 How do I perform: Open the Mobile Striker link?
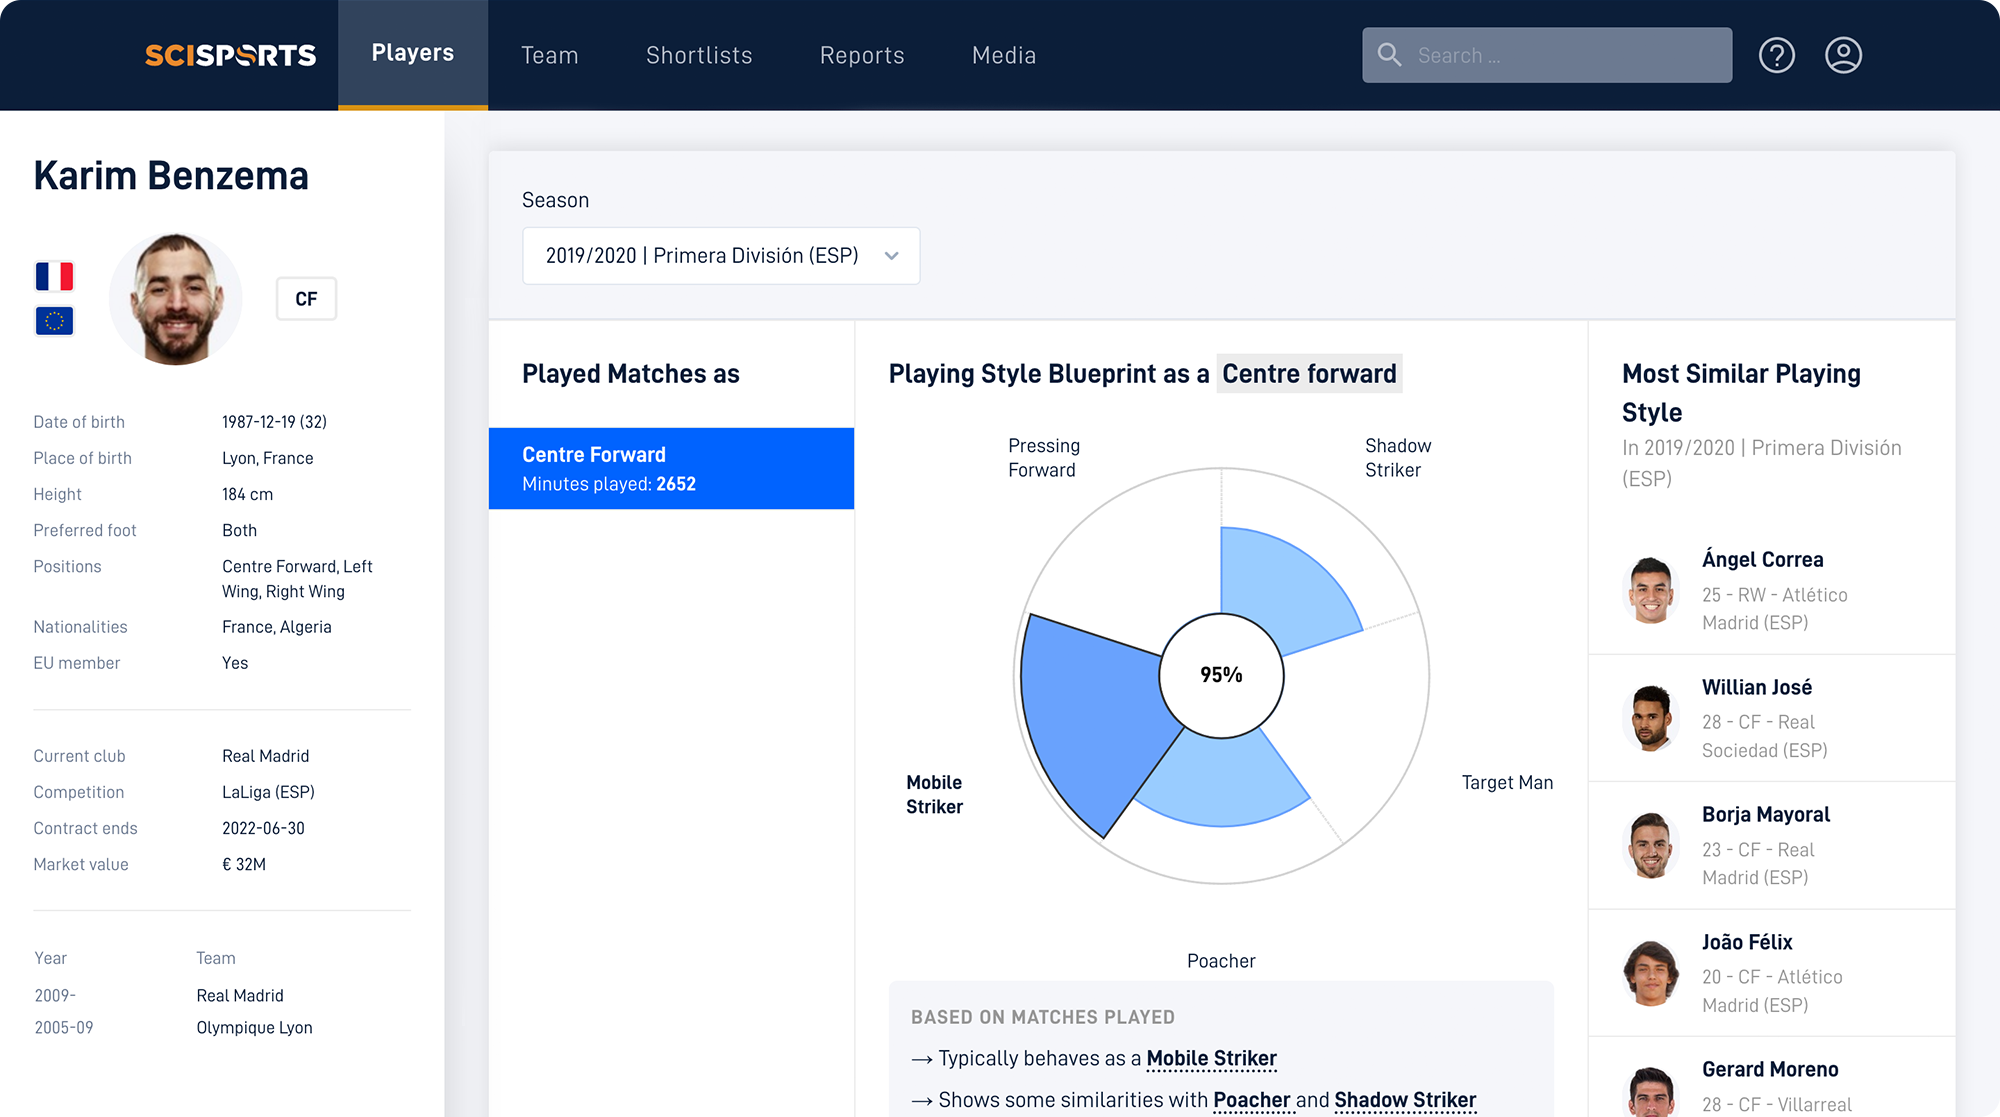click(x=1211, y=1058)
